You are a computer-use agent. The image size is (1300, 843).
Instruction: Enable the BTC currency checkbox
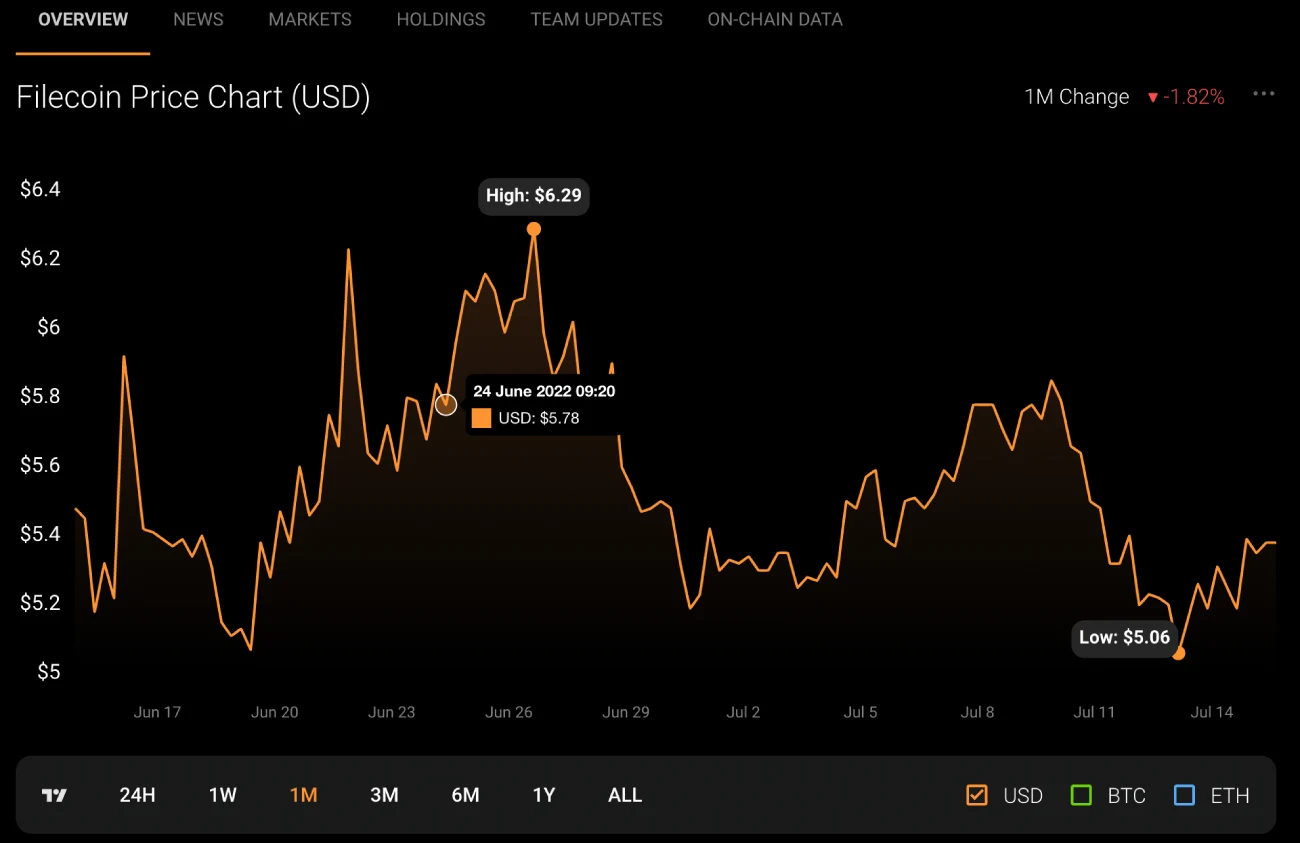(x=1081, y=796)
